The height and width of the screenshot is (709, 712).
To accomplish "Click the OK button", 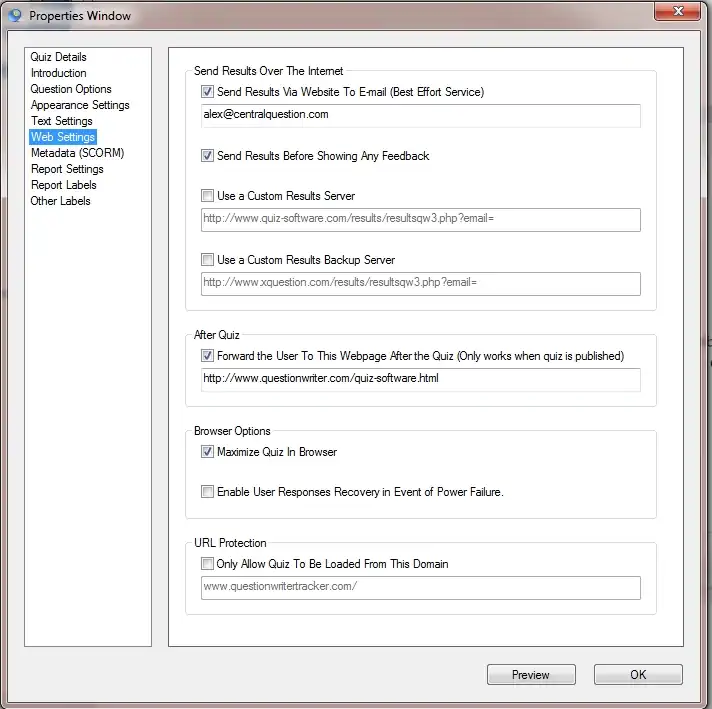I will click(638, 675).
